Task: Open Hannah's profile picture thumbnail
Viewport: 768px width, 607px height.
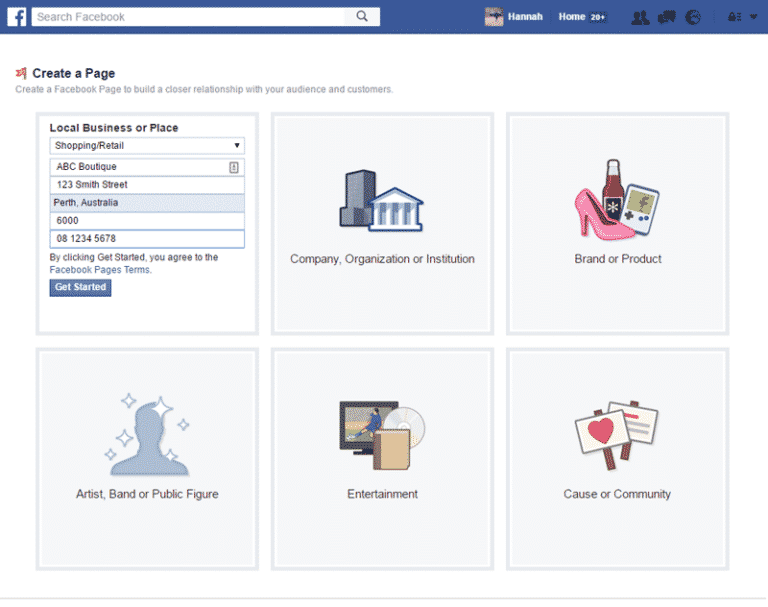Action: [494, 17]
